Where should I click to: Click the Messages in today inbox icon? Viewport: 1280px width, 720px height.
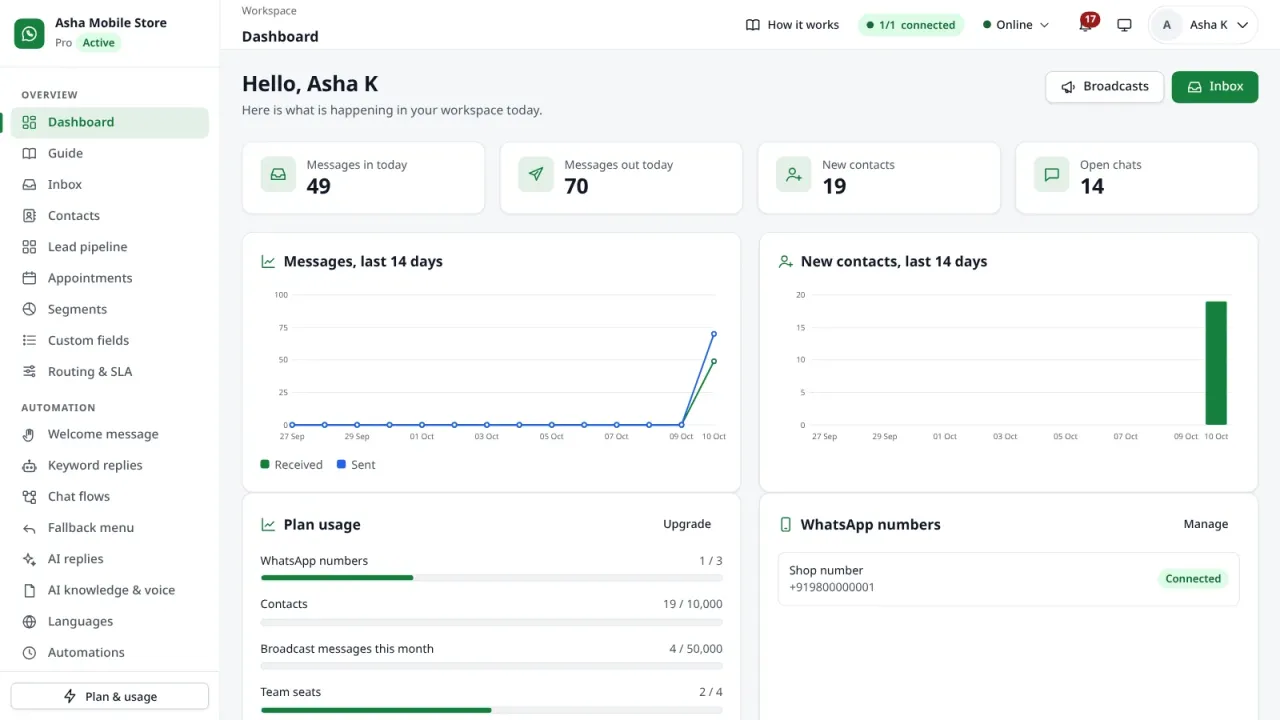pos(278,174)
